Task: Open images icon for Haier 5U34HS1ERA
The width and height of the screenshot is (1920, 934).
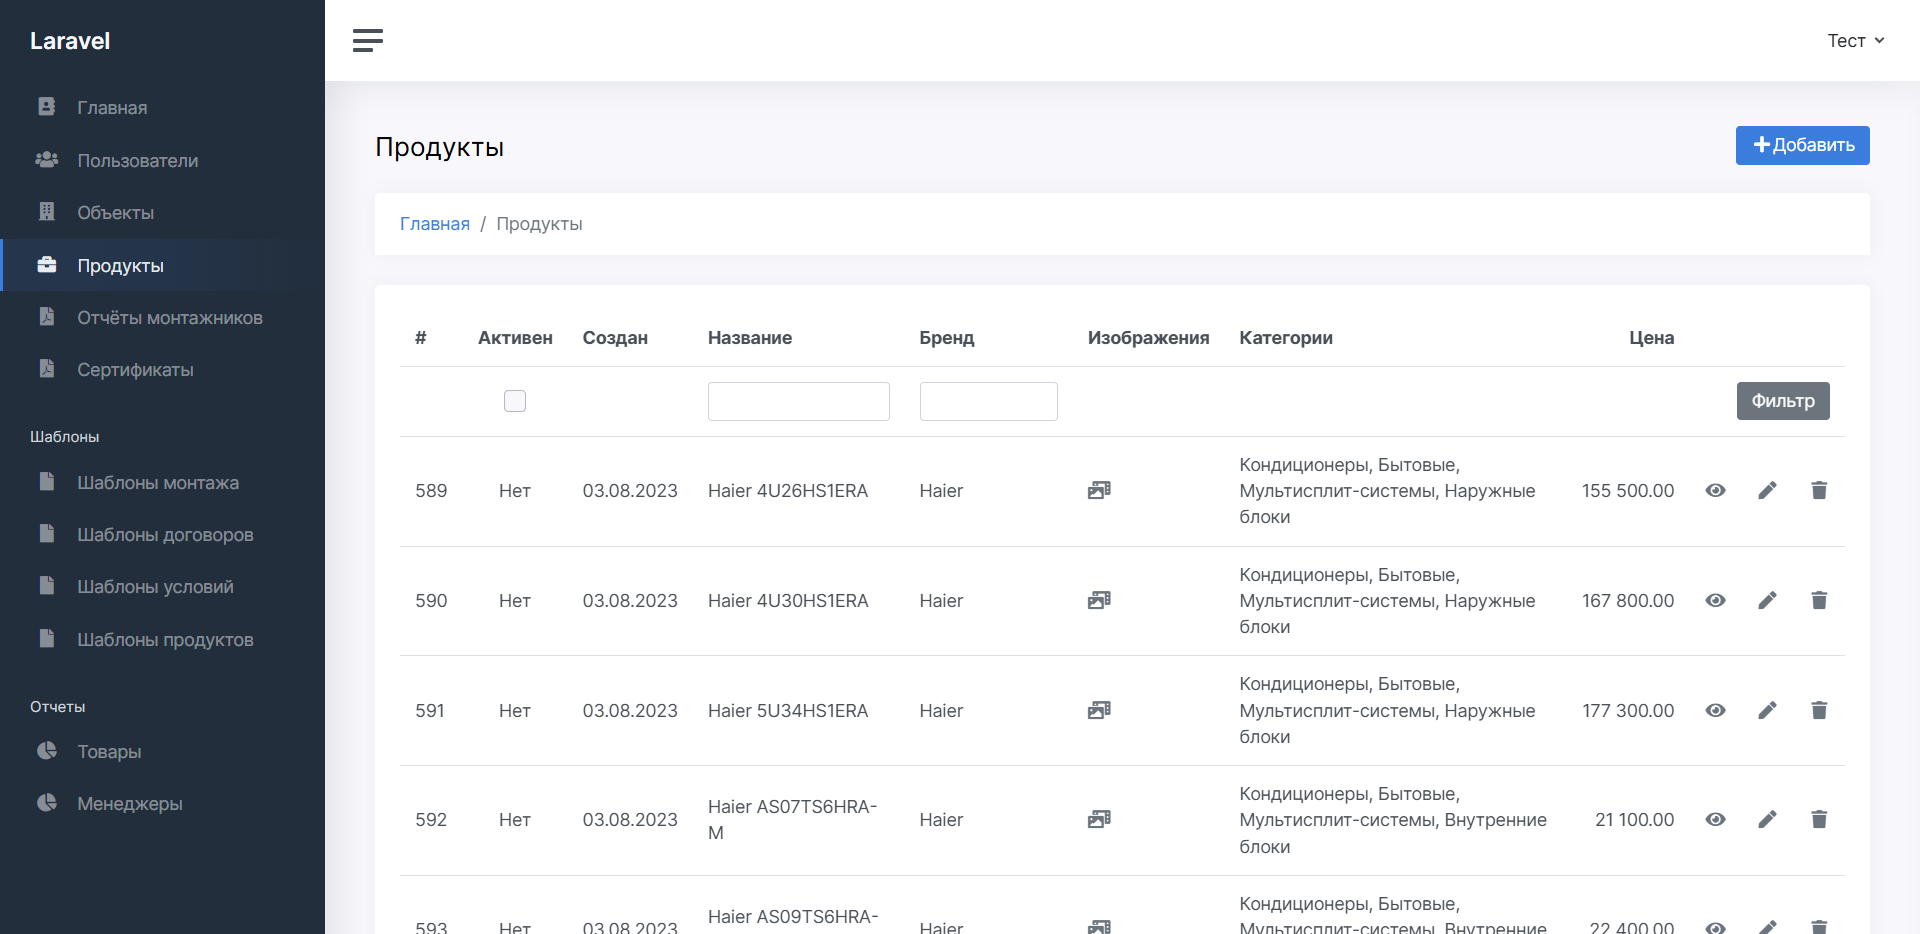Action: (1099, 710)
